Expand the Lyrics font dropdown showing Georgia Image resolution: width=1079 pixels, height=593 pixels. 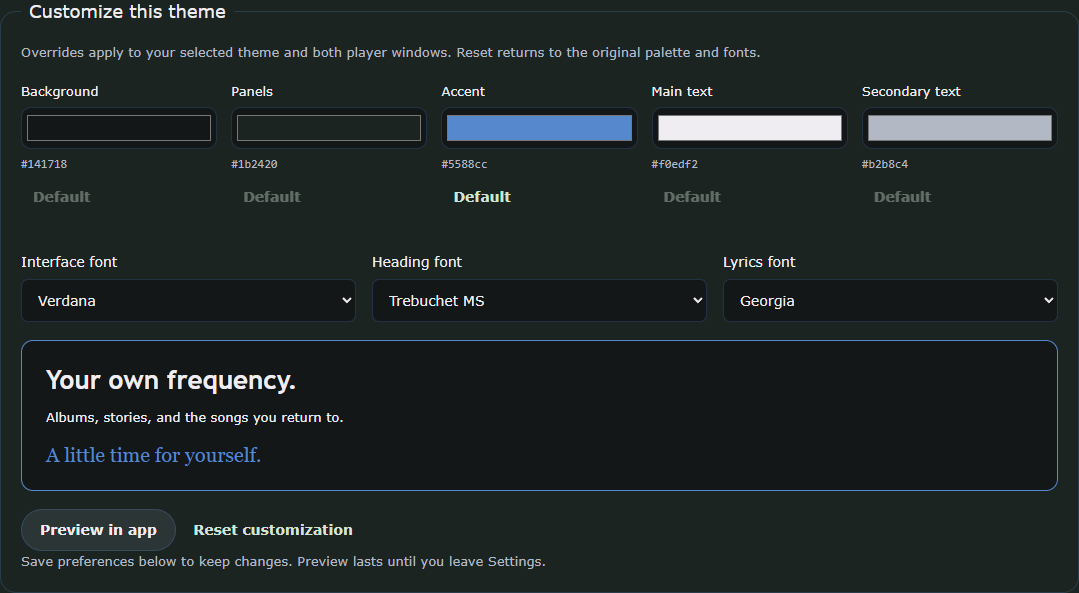[x=890, y=301]
